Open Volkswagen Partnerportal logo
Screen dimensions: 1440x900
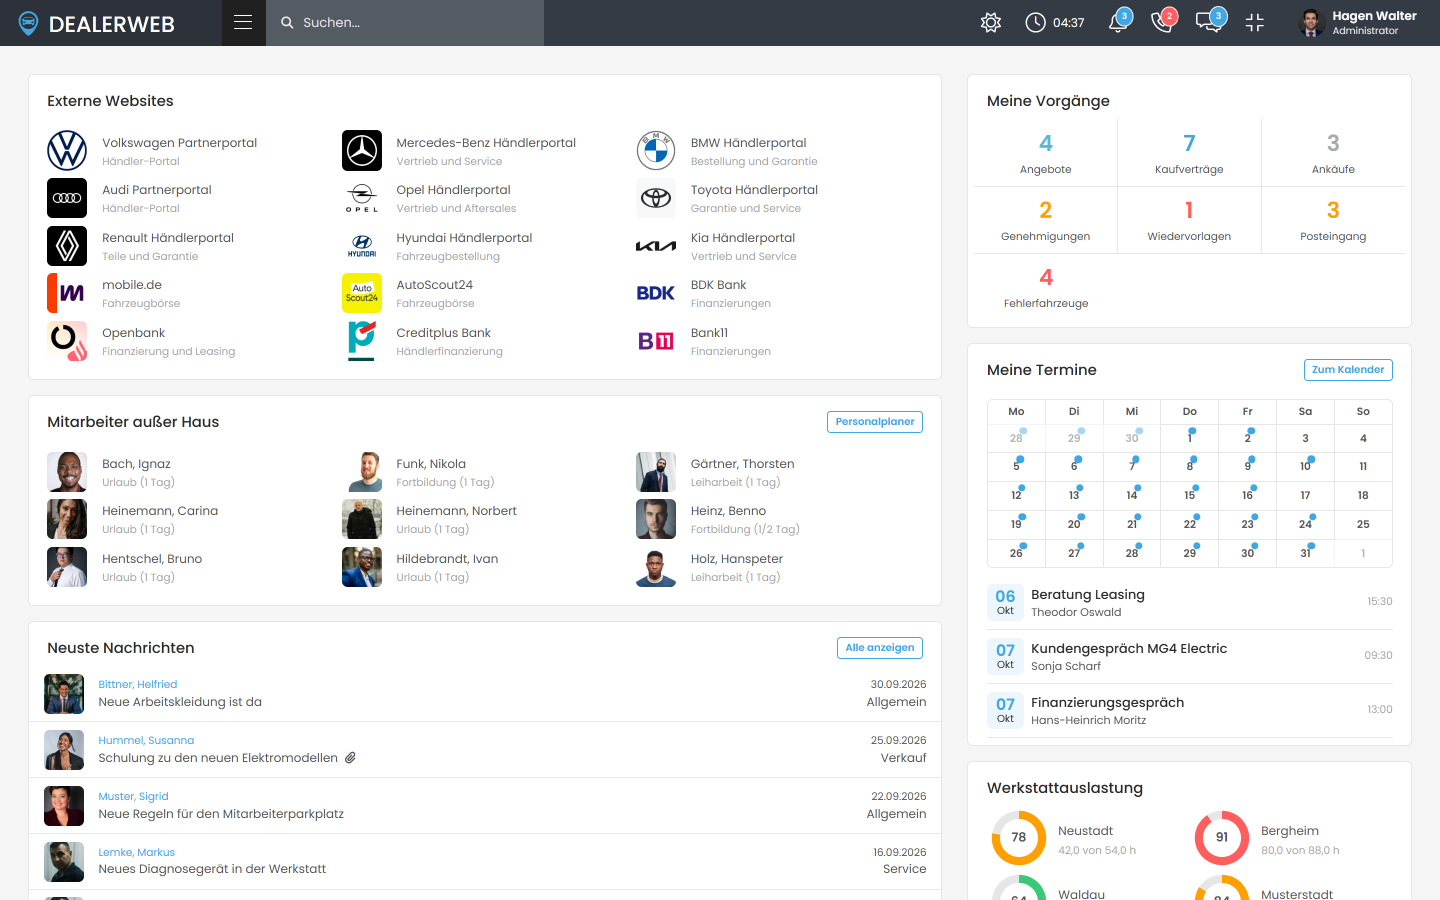pyautogui.click(x=67, y=151)
